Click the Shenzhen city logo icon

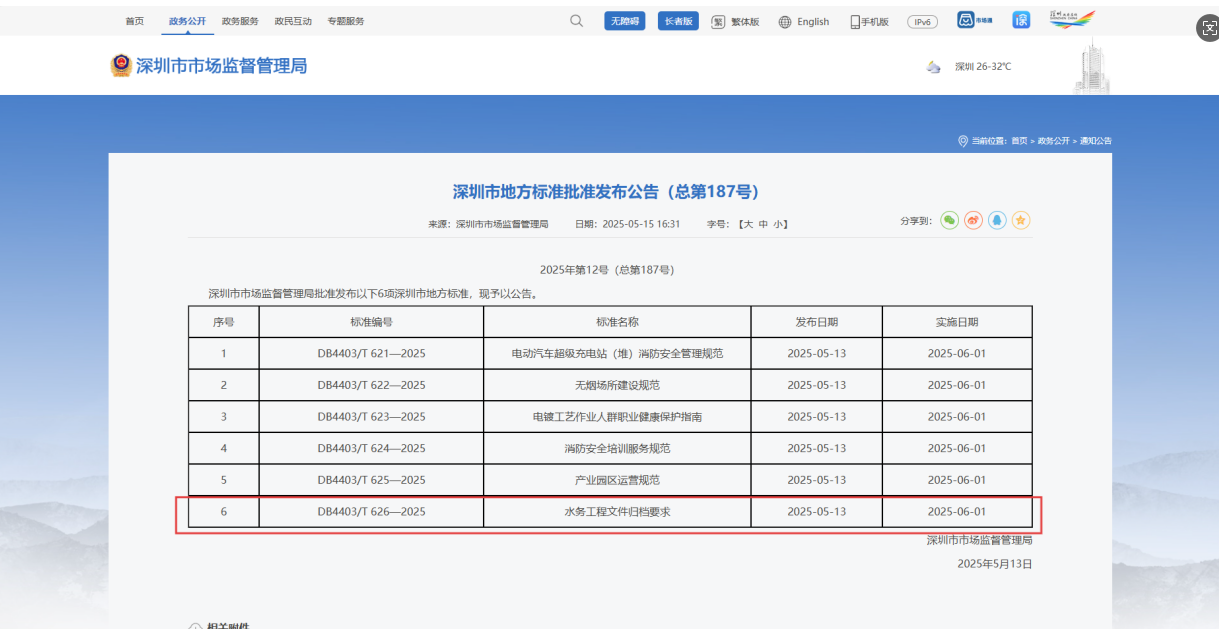click(x=1072, y=18)
